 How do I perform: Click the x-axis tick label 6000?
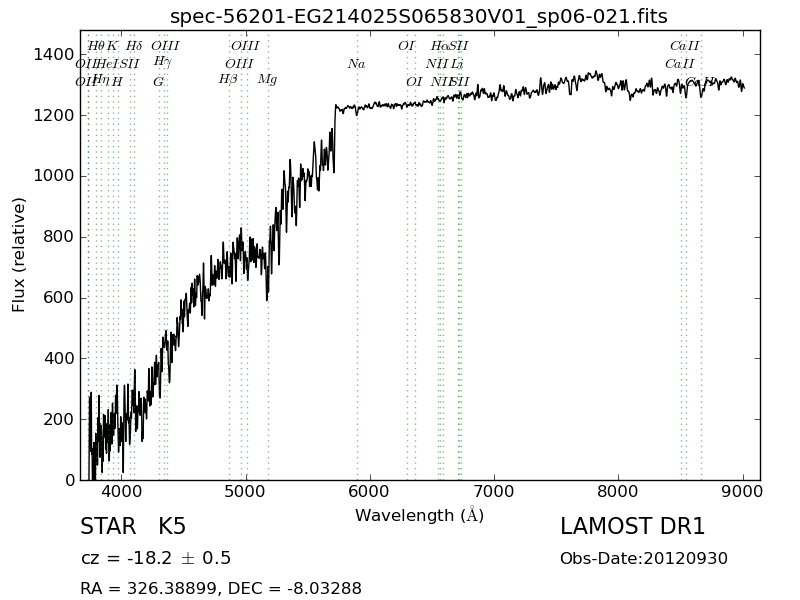370,492
